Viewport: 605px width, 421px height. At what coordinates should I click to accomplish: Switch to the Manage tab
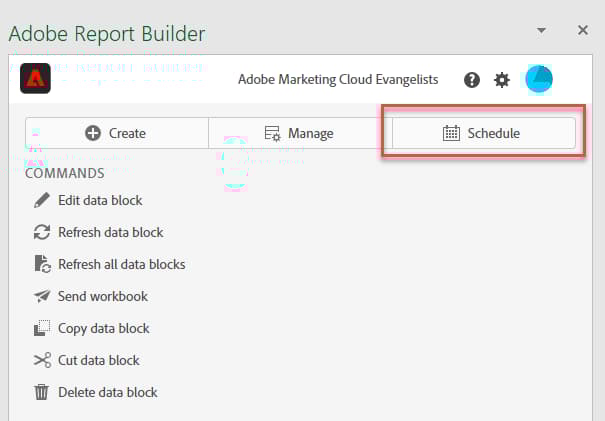tap(299, 133)
